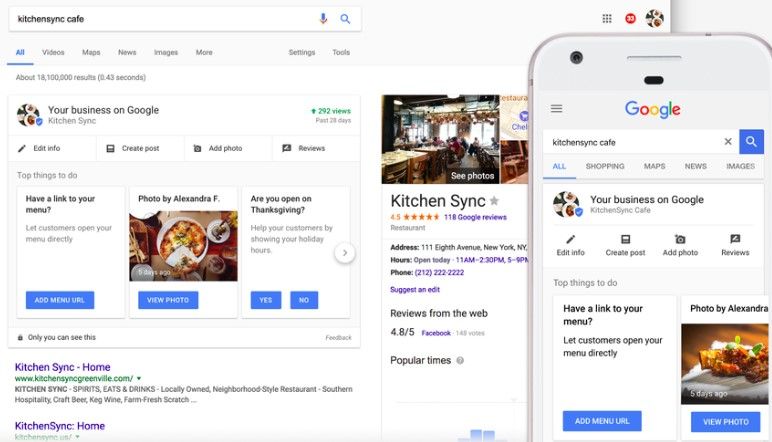772x442 pixels.
Task: Click the VIEW PHOTO button on desktop
Action: pyautogui.click(x=168, y=300)
